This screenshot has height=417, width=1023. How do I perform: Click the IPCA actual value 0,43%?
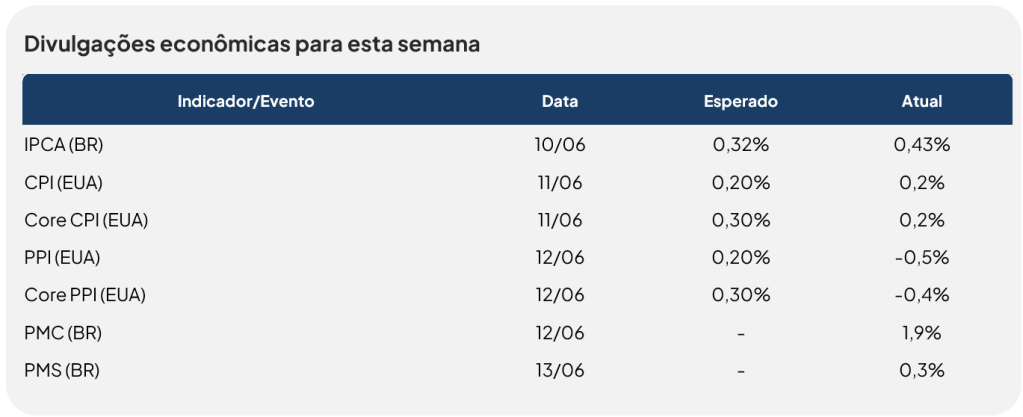coord(922,146)
